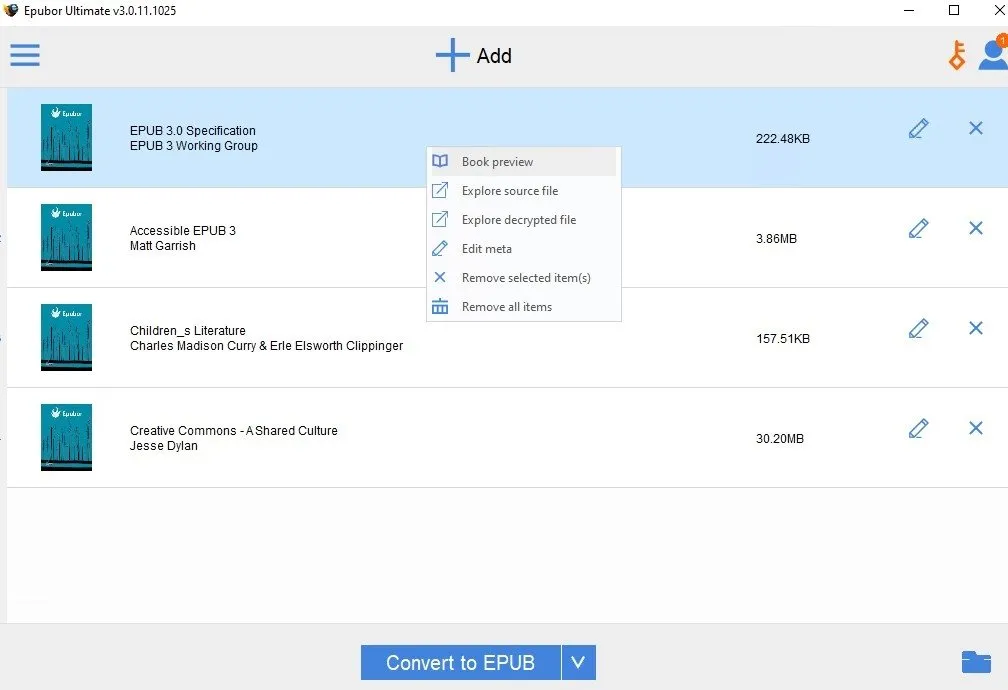Click Accessible EPUB 3 cover thumbnail
Viewport: 1008px width, 690px height.
66,237
